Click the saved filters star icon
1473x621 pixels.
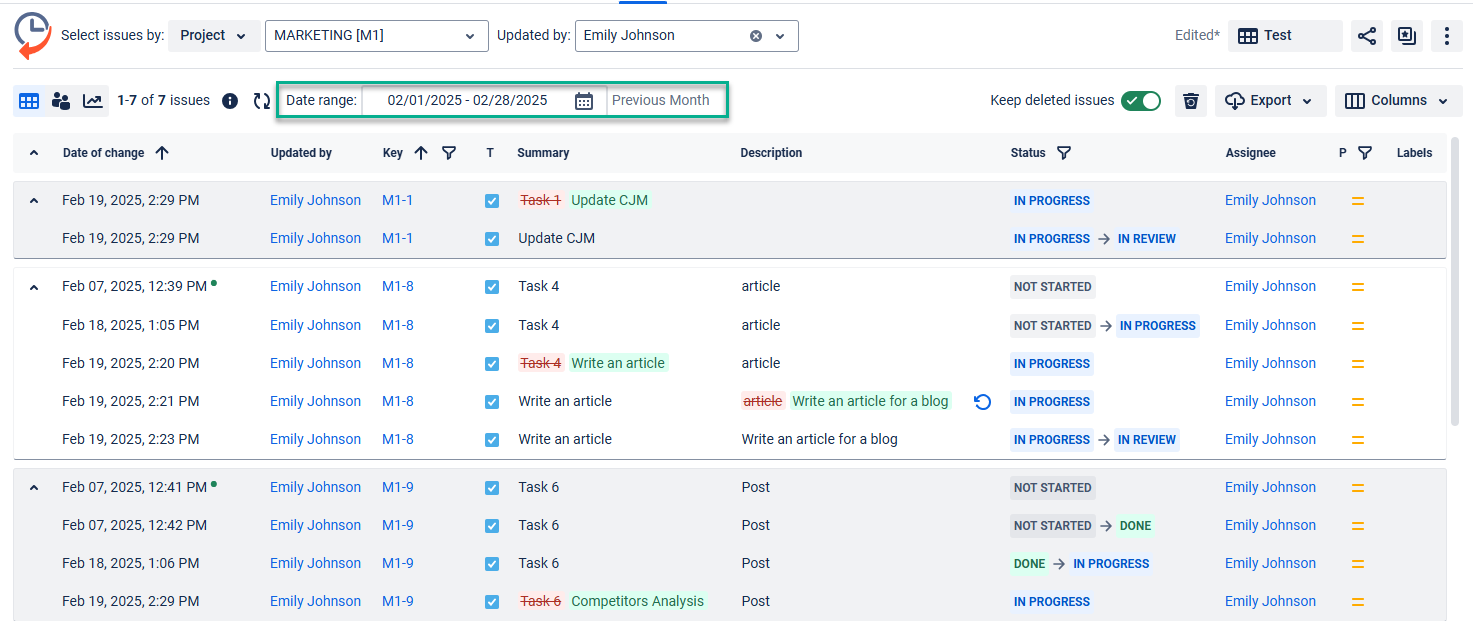tap(1407, 36)
